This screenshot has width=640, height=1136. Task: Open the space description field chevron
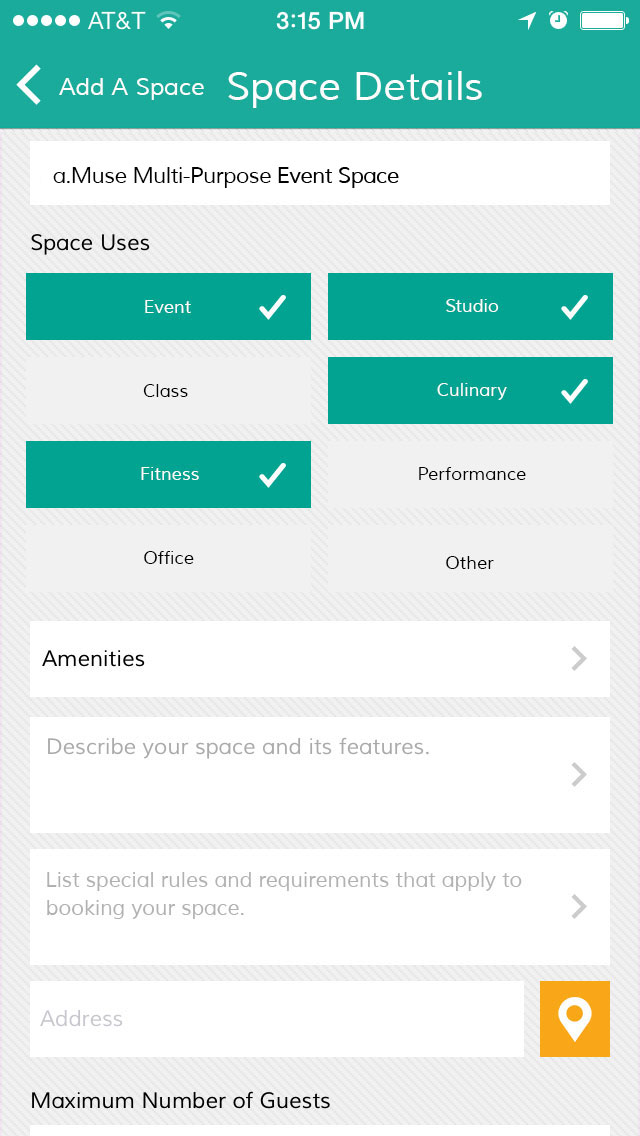578,775
